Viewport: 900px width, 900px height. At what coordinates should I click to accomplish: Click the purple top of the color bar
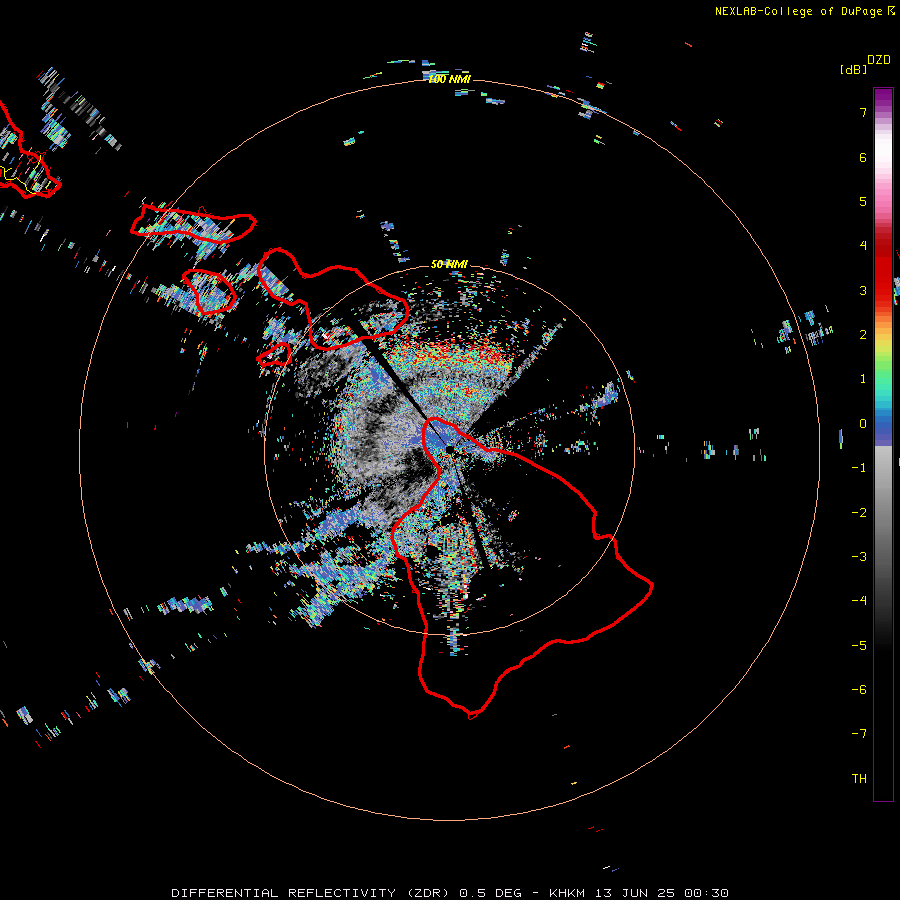click(883, 98)
